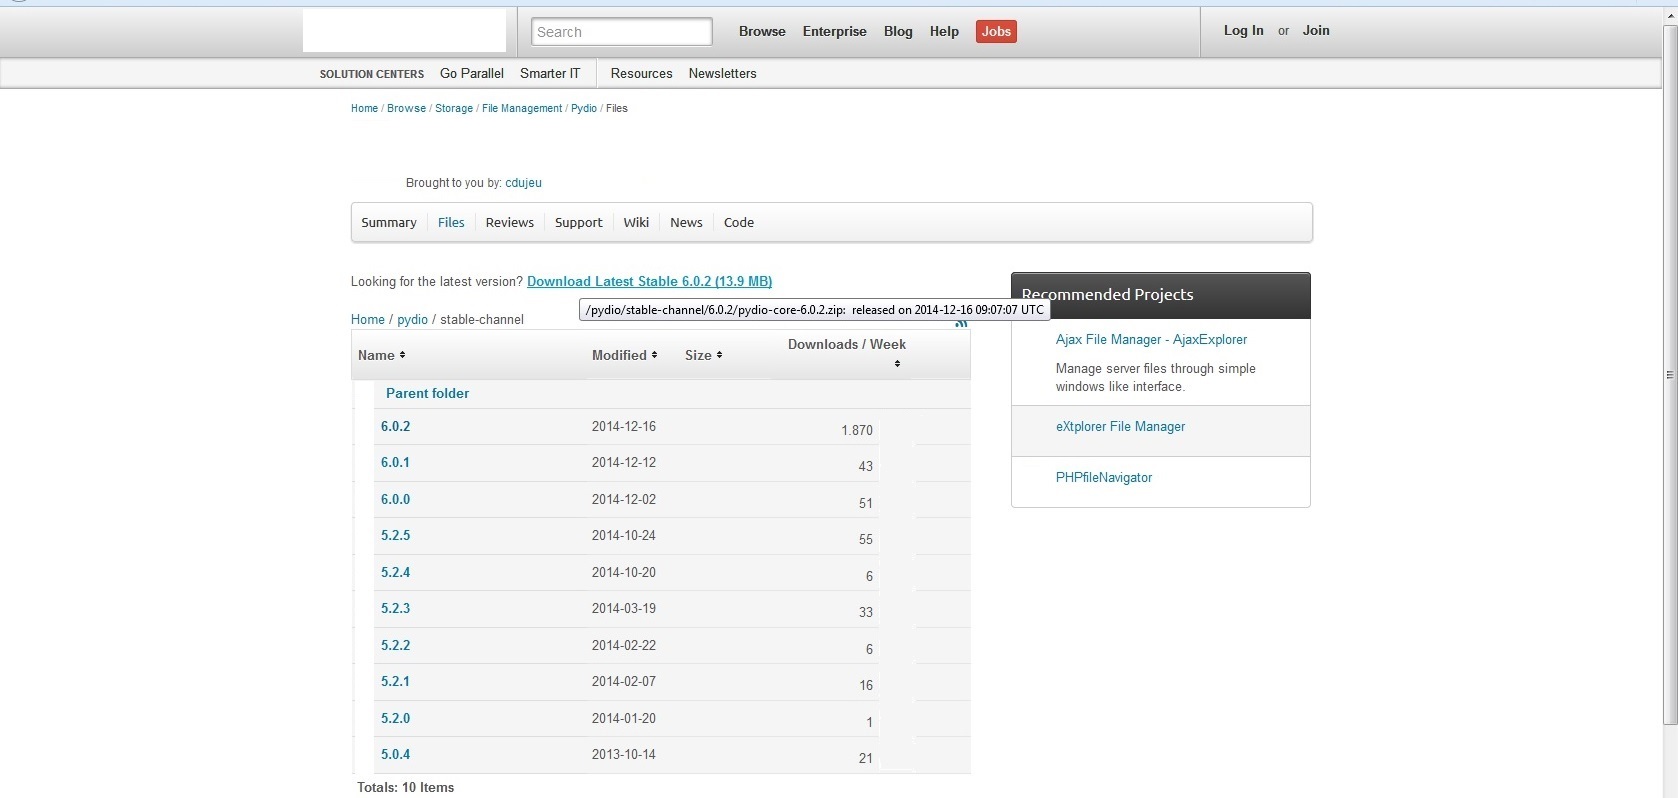This screenshot has height=798, width=1678.
Task: Sort by Modified column arrows
Action: (654, 355)
